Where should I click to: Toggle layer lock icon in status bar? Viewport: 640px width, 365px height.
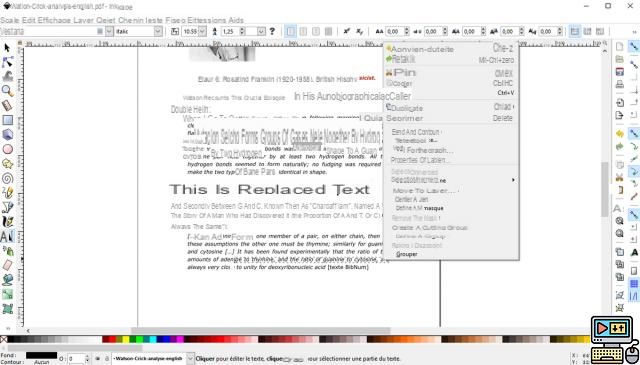point(107,358)
